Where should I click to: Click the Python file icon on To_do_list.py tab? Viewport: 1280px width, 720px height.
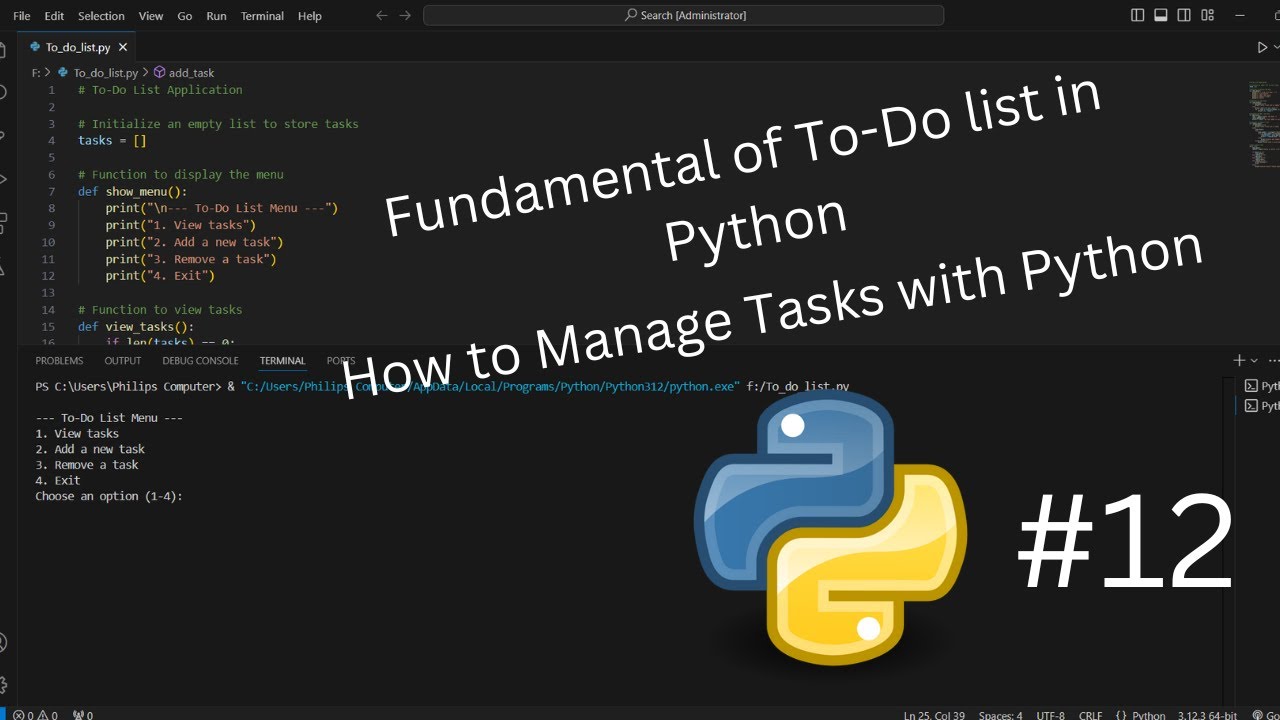point(36,47)
